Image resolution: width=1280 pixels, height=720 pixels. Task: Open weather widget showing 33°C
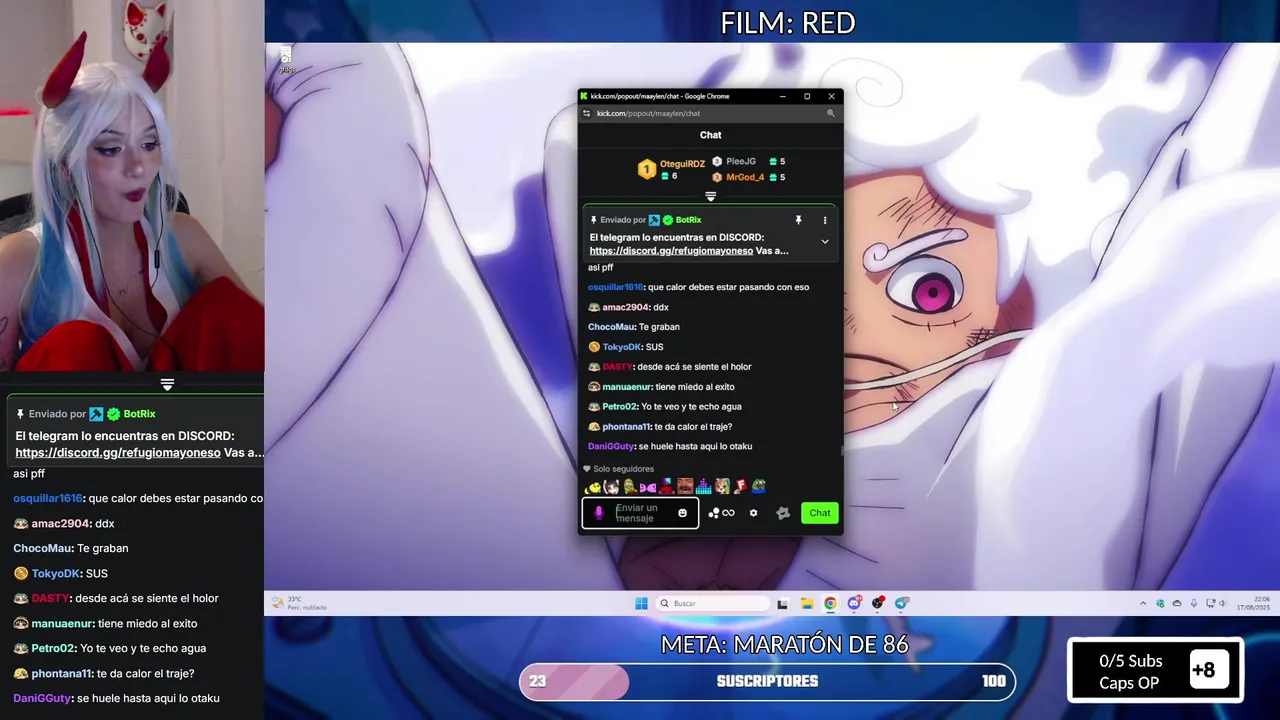point(300,603)
